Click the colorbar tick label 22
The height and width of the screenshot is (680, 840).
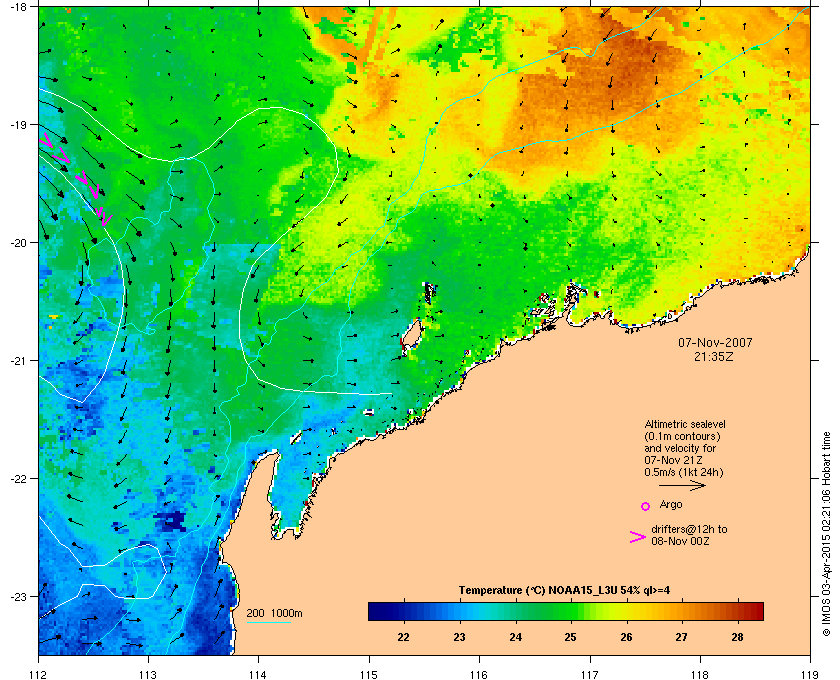click(403, 637)
